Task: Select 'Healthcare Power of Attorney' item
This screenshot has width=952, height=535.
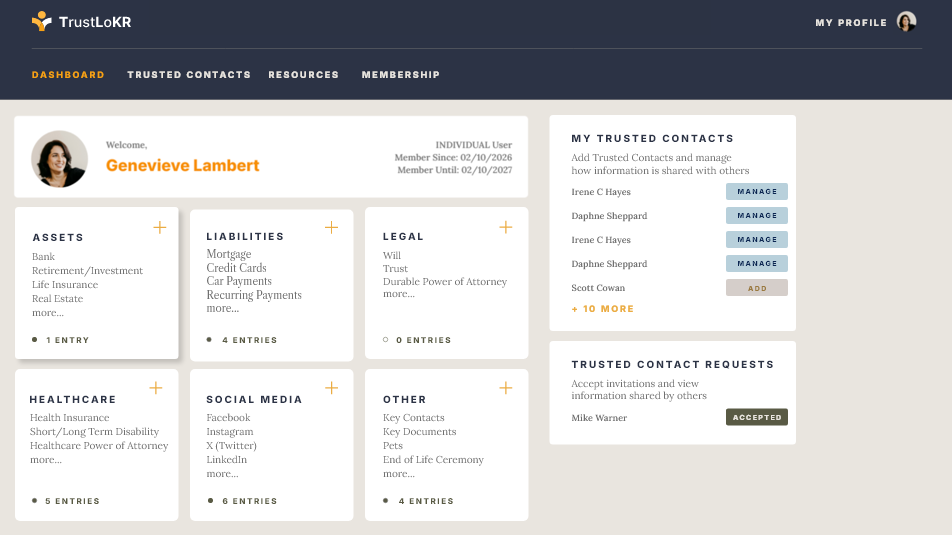Action: point(99,446)
